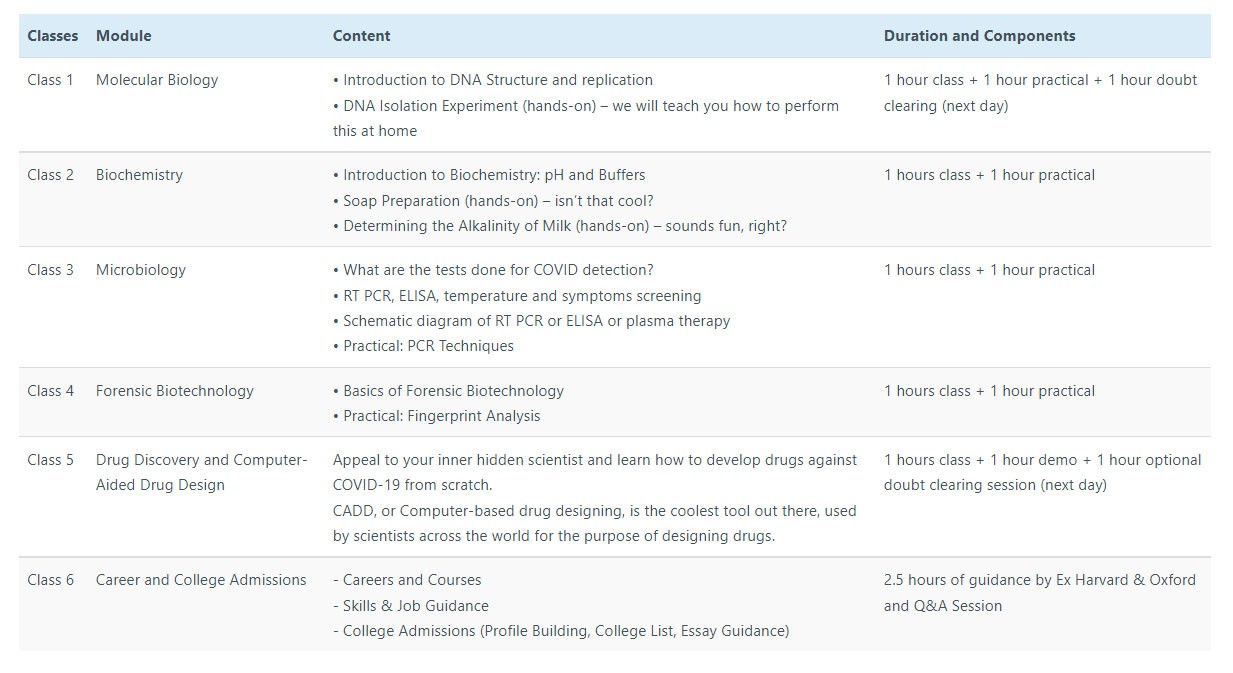Click the Duration and Components header
The width and height of the screenshot is (1233, 673).
click(x=979, y=36)
